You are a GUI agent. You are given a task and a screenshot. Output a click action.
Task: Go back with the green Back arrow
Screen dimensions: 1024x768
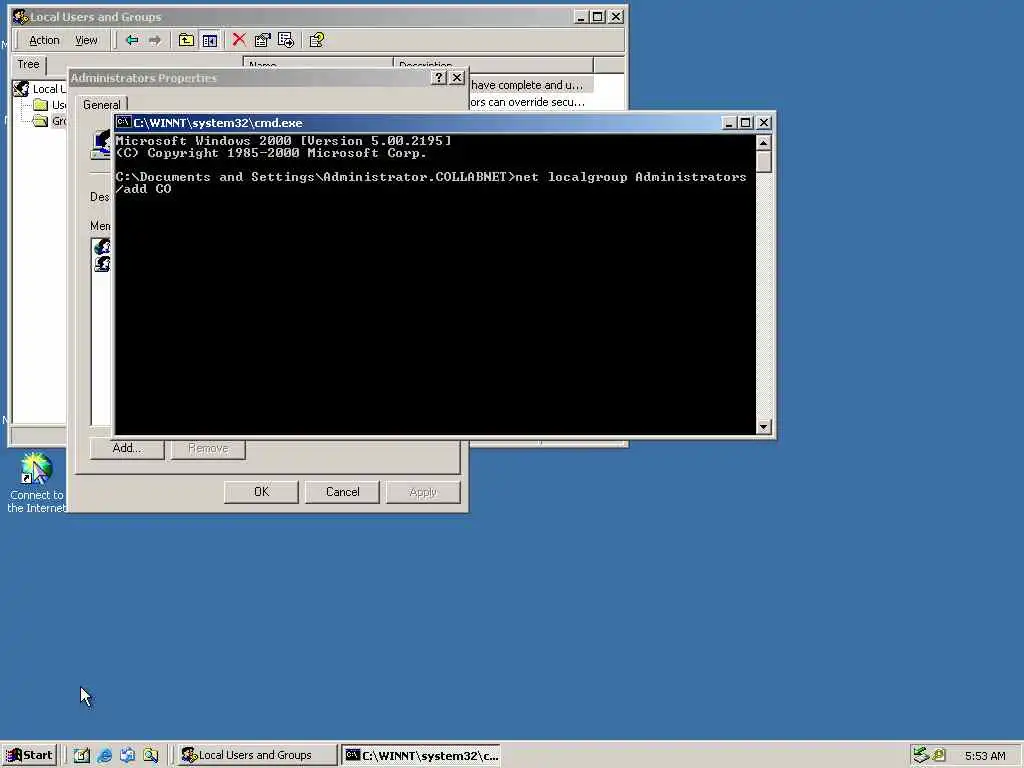(132, 40)
